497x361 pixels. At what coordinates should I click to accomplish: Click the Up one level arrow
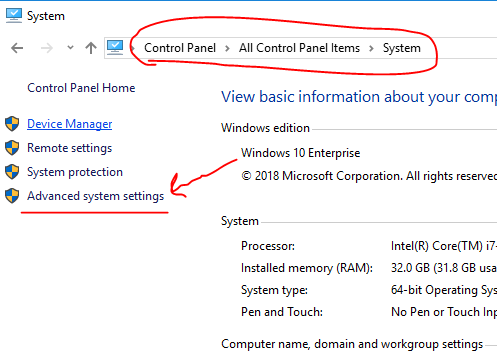click(x=91, y=48)
